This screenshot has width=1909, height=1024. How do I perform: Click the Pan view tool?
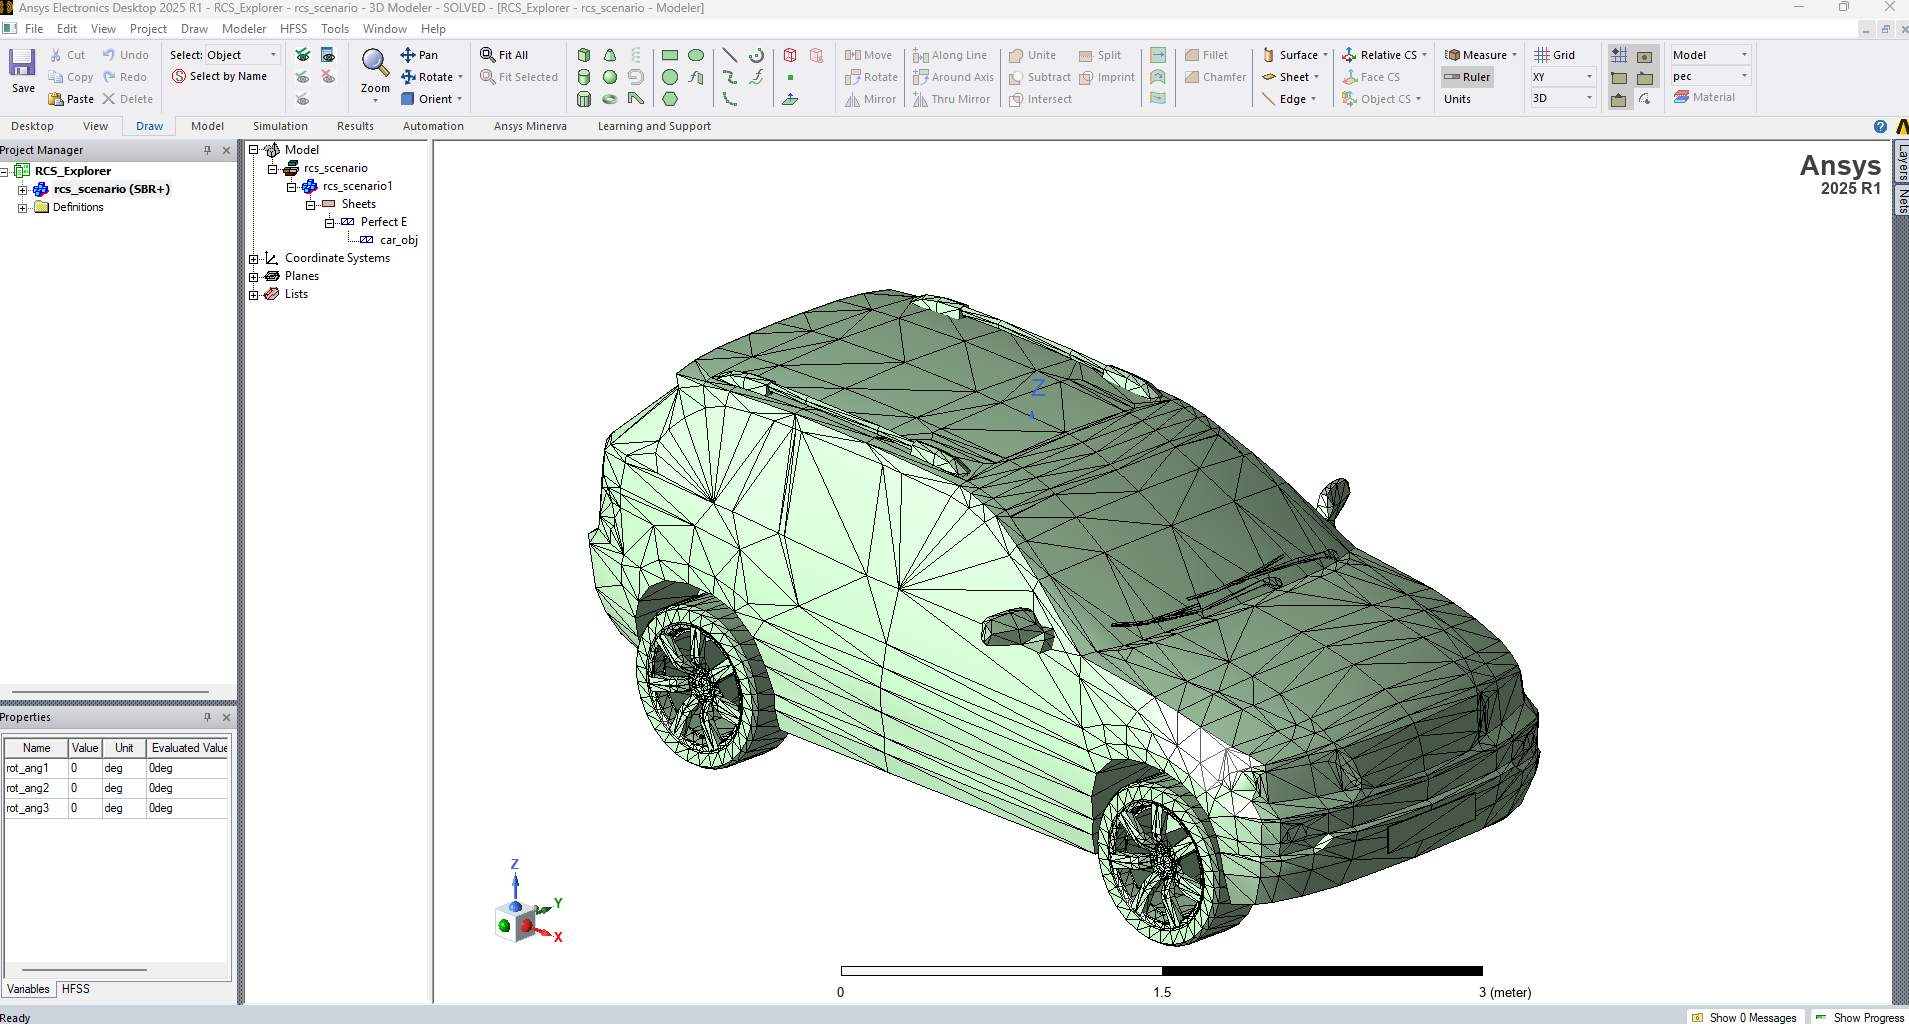pos(420,55)
